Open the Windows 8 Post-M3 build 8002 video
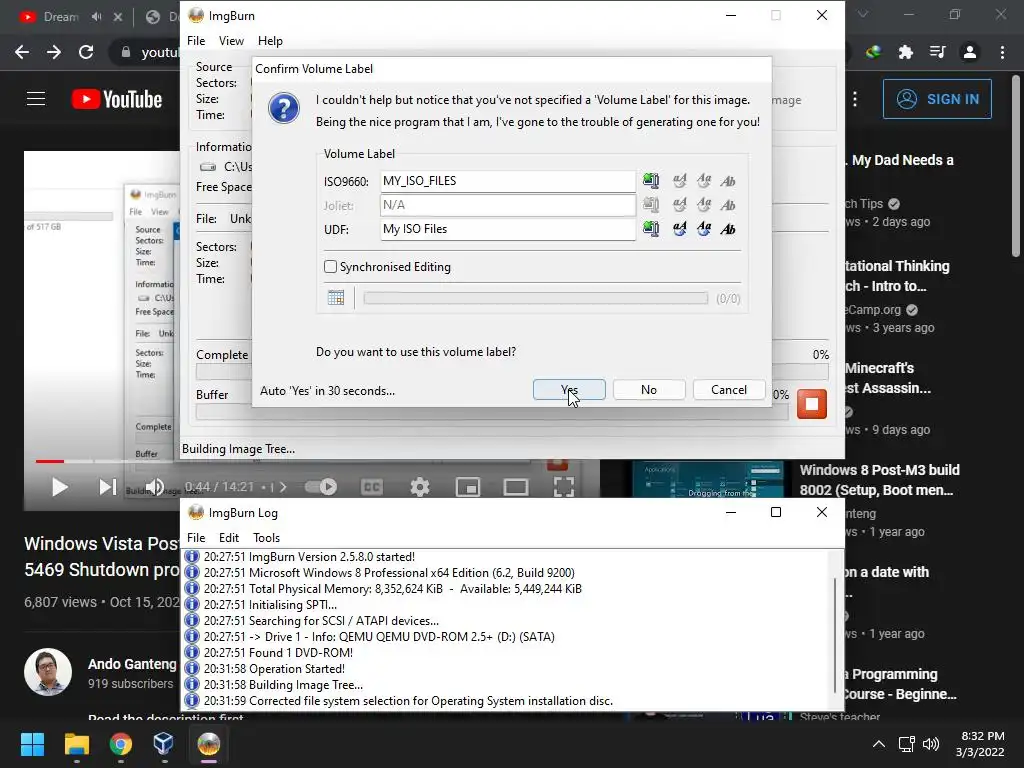This screenshot has width=1024, height=768. point(879,480)
